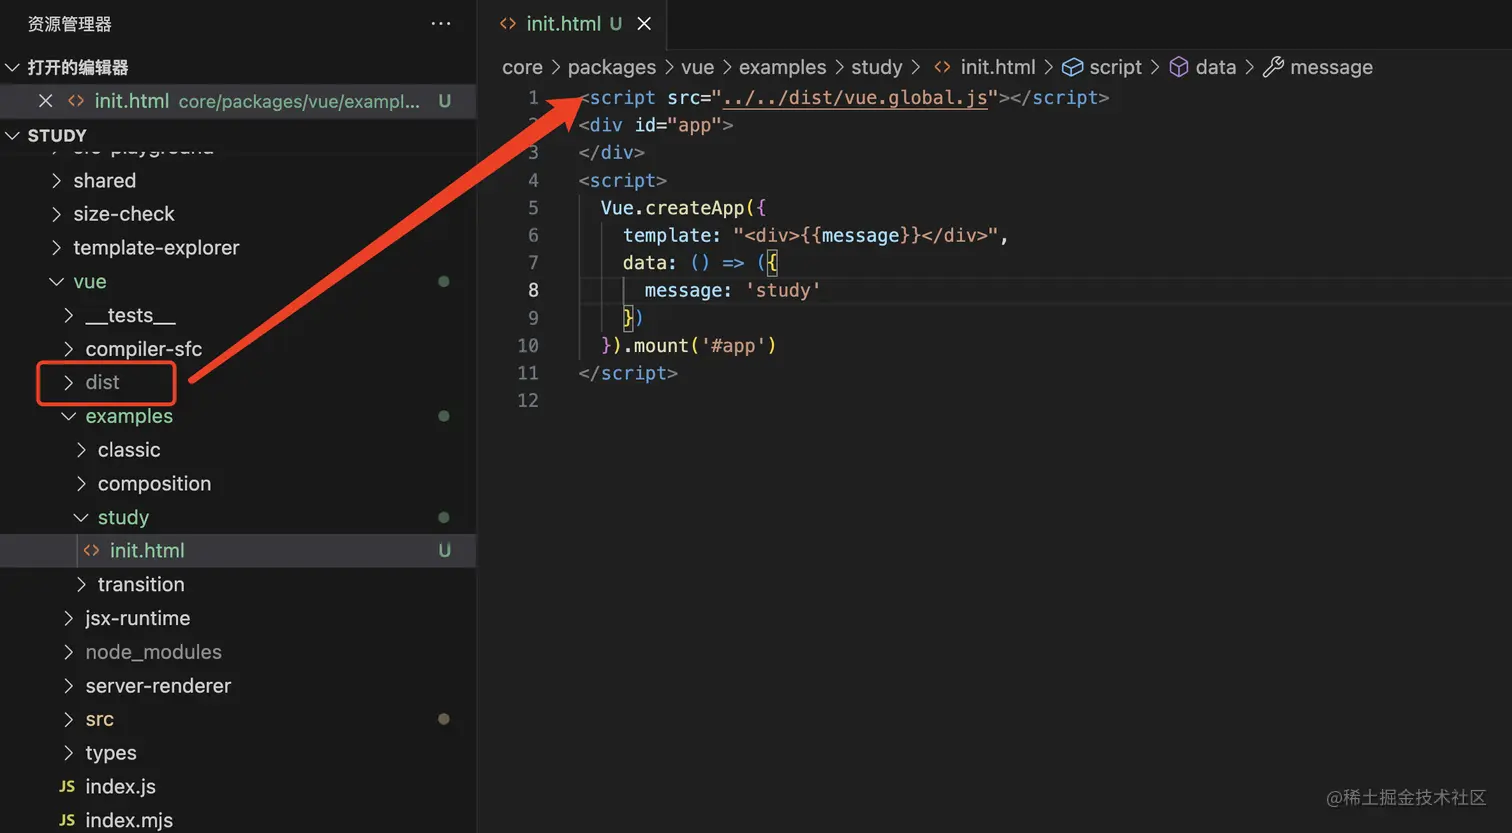Close init.html in the open editors list
Viewport: 1512px width, 833px height.
click(x=45, y=101)
